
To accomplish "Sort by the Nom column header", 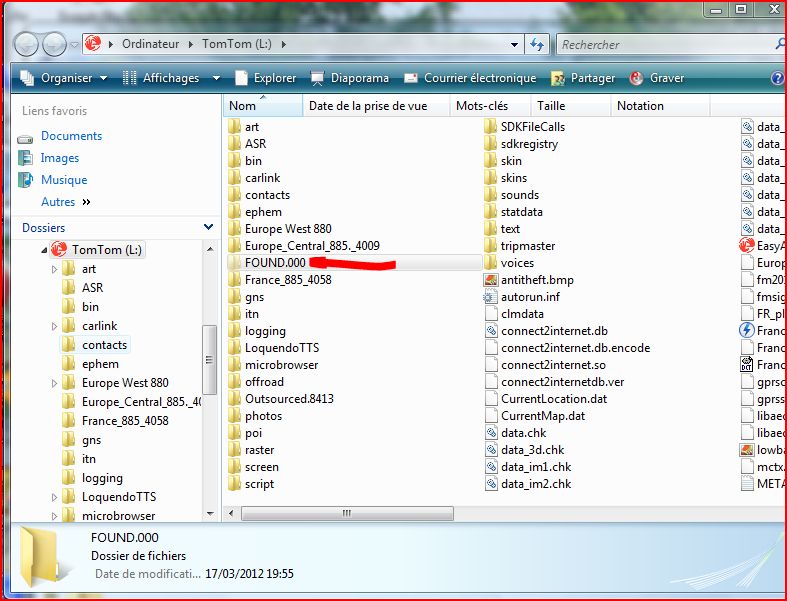I will pyautogui.click(x=263, y=106).
